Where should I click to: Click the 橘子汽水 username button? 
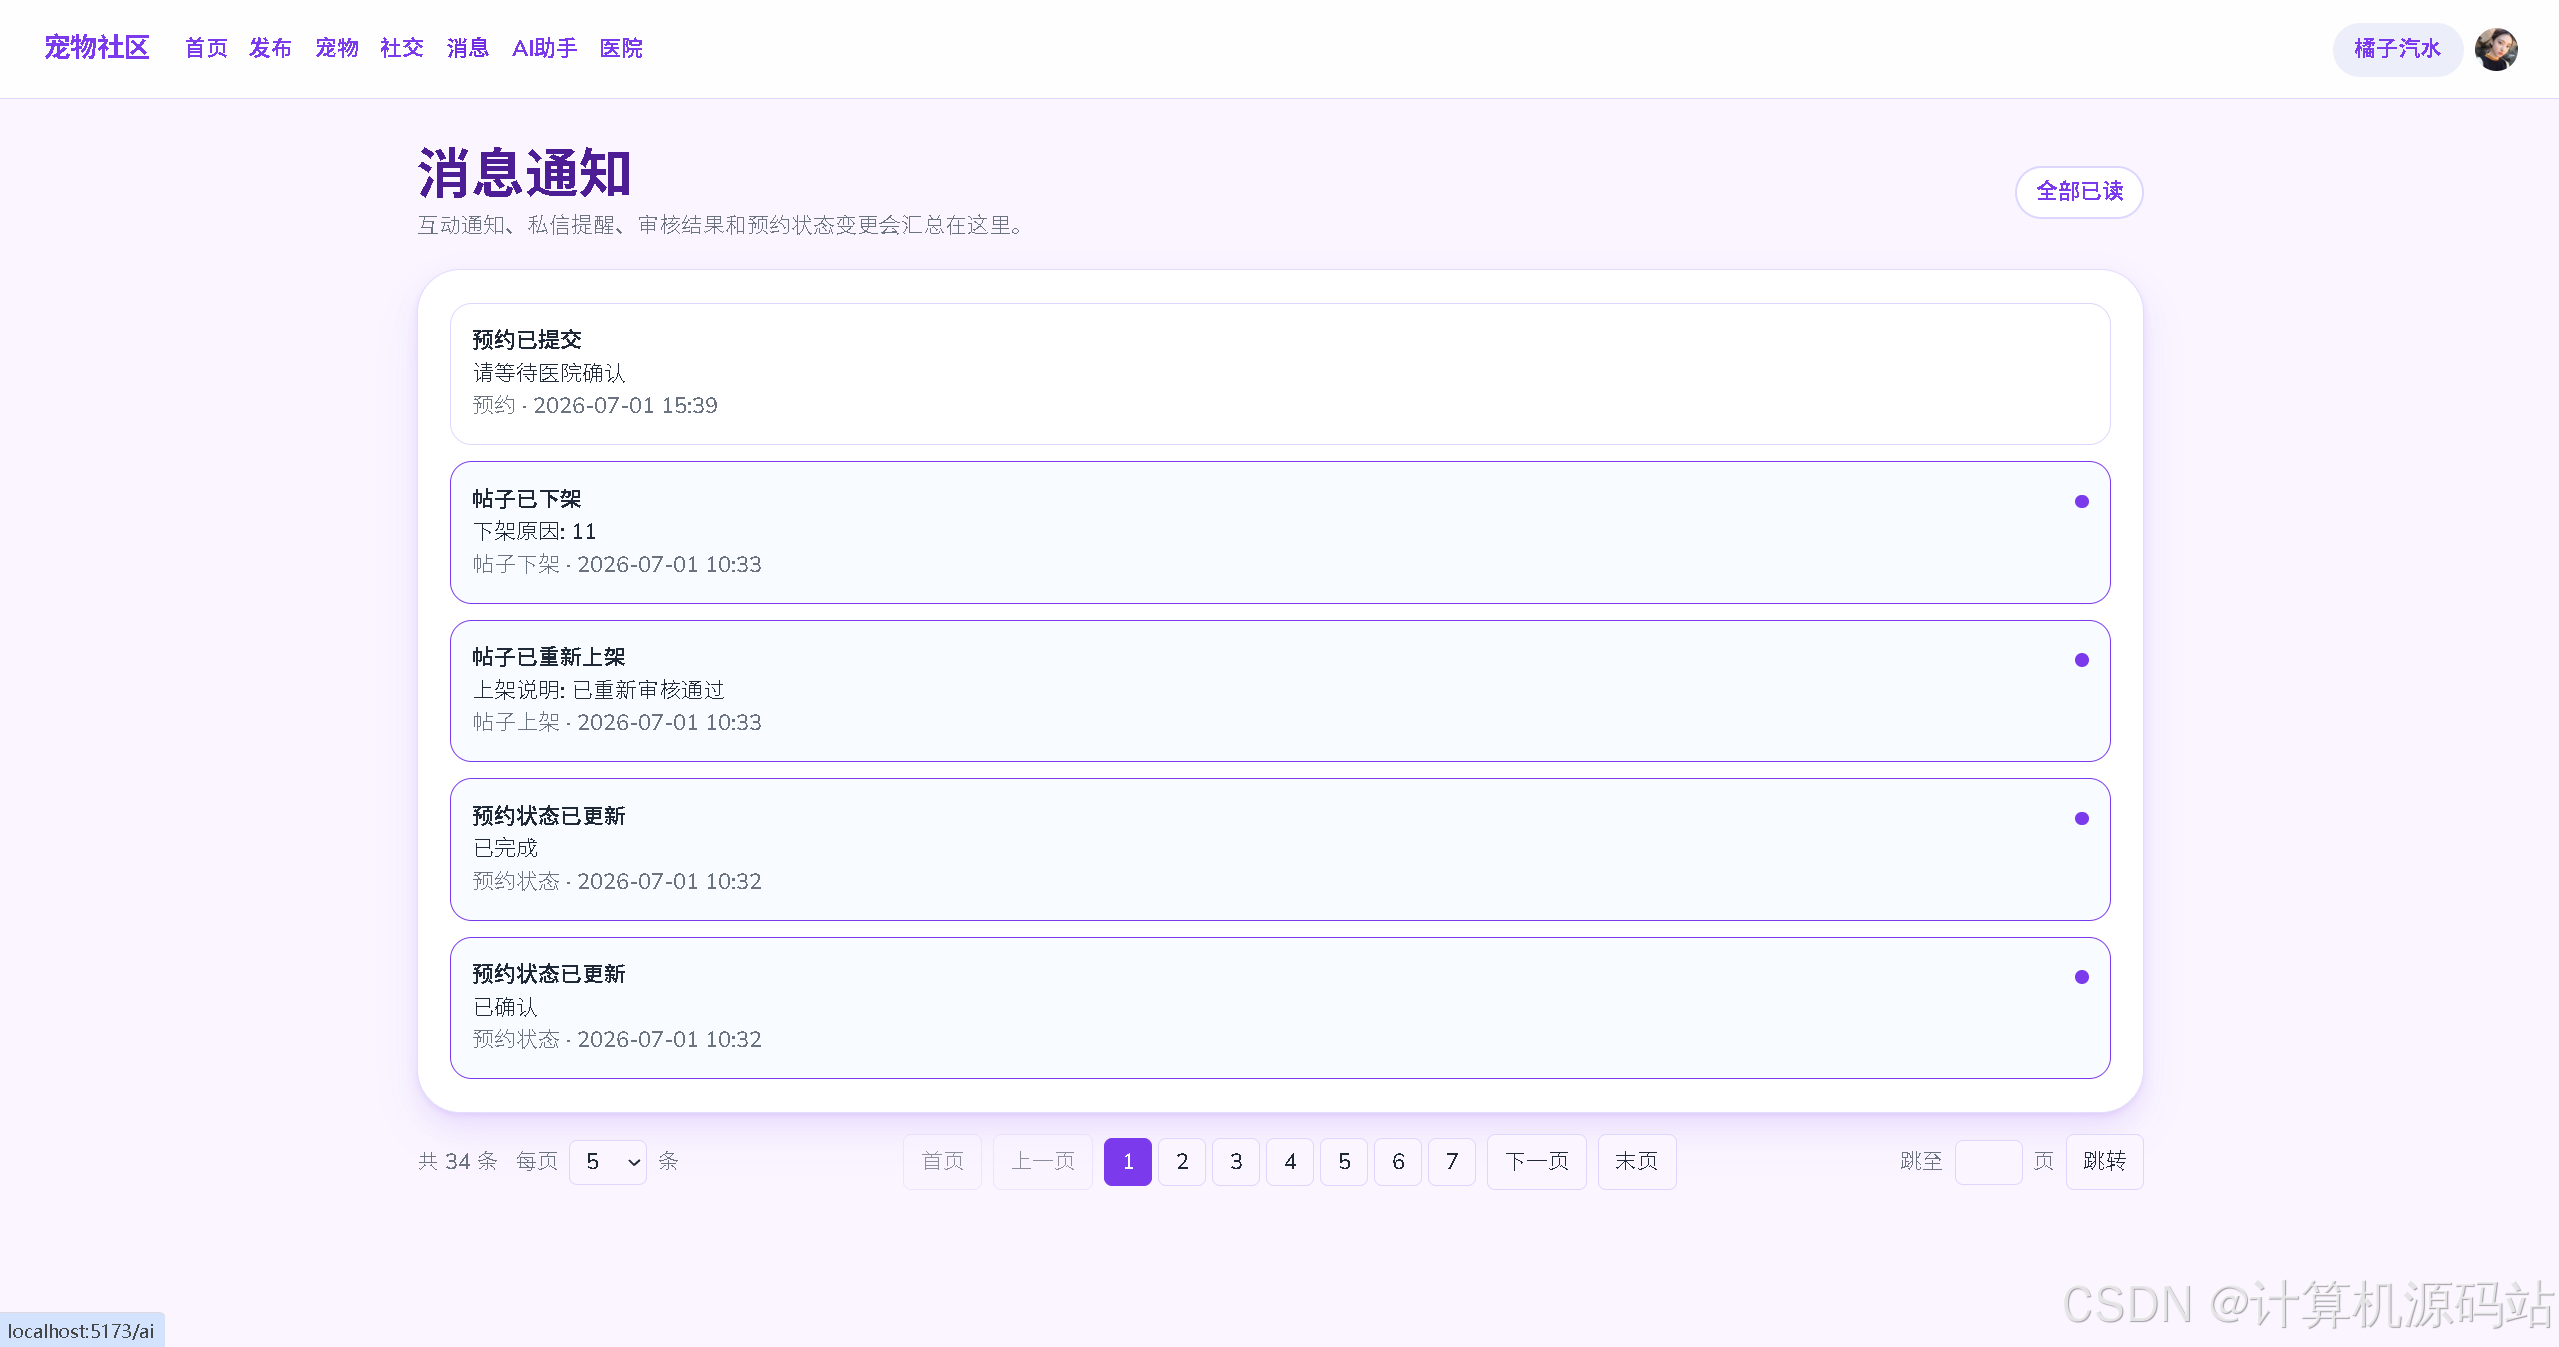pyautogui.click(x=2397, y=49)
